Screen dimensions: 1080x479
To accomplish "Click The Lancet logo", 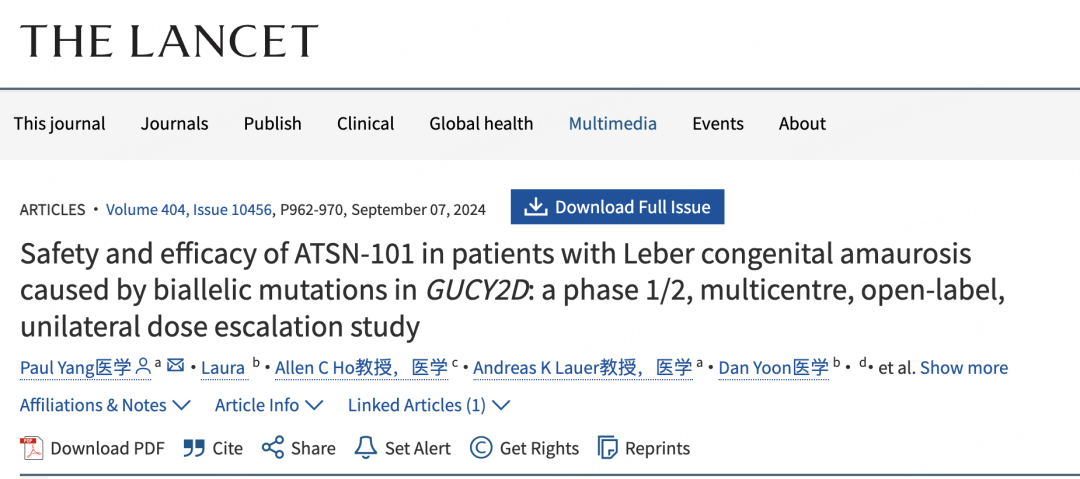I will click(x=169, y=40).
